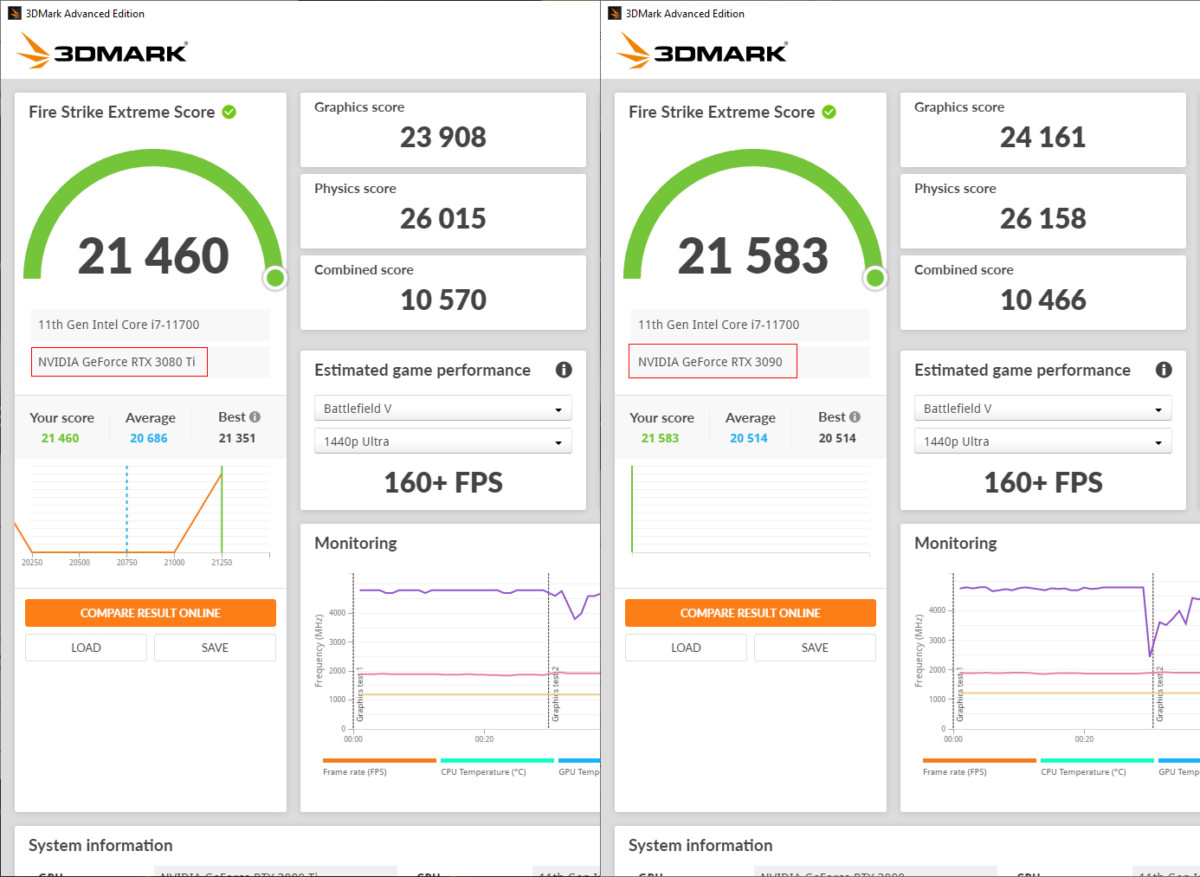The width and height of the screenshot is (1200, 877).
Task: Click 11th Gen Intel Core i7-11700 in left window
Action: coord(118,325)
